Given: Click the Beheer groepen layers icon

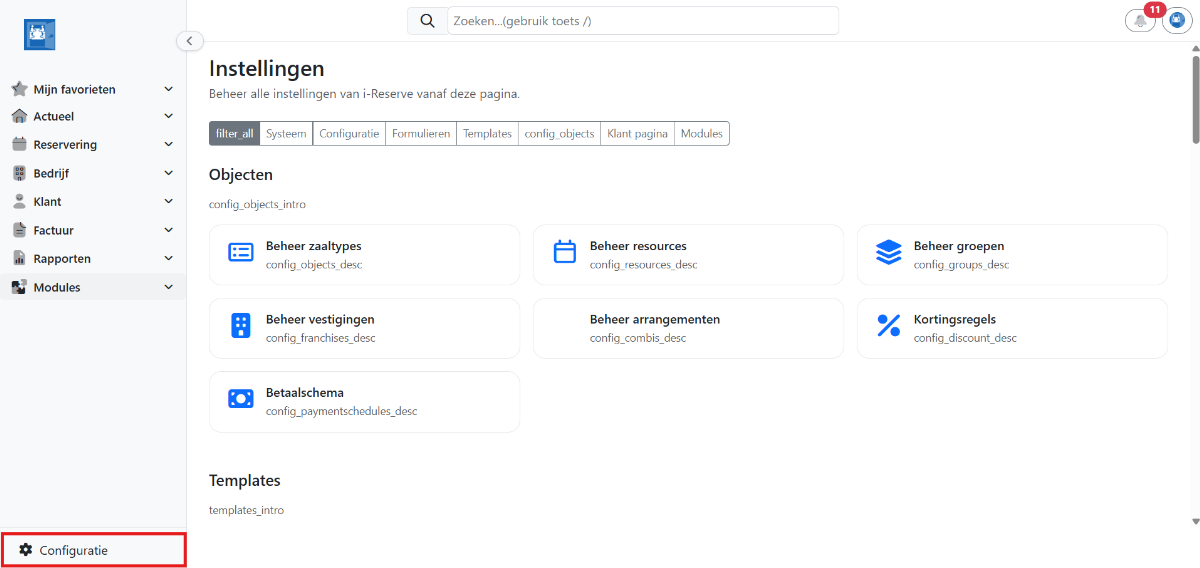Looking at the screenshot, I should 888,253.
